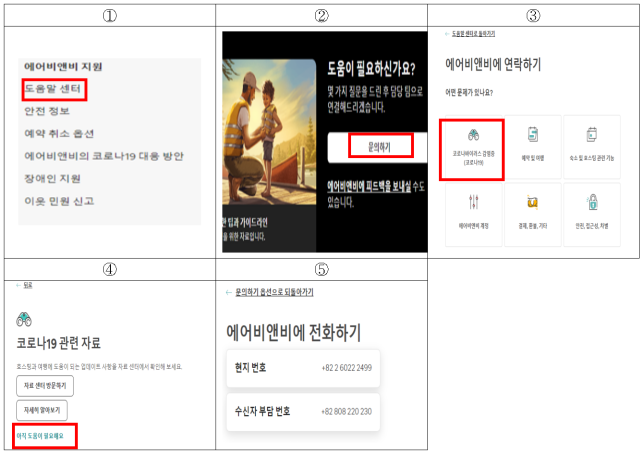The width and height of the screenshot is (643, 454).
Task: Open the 도움말 센터 link
Action: click(x=53, y=89)
